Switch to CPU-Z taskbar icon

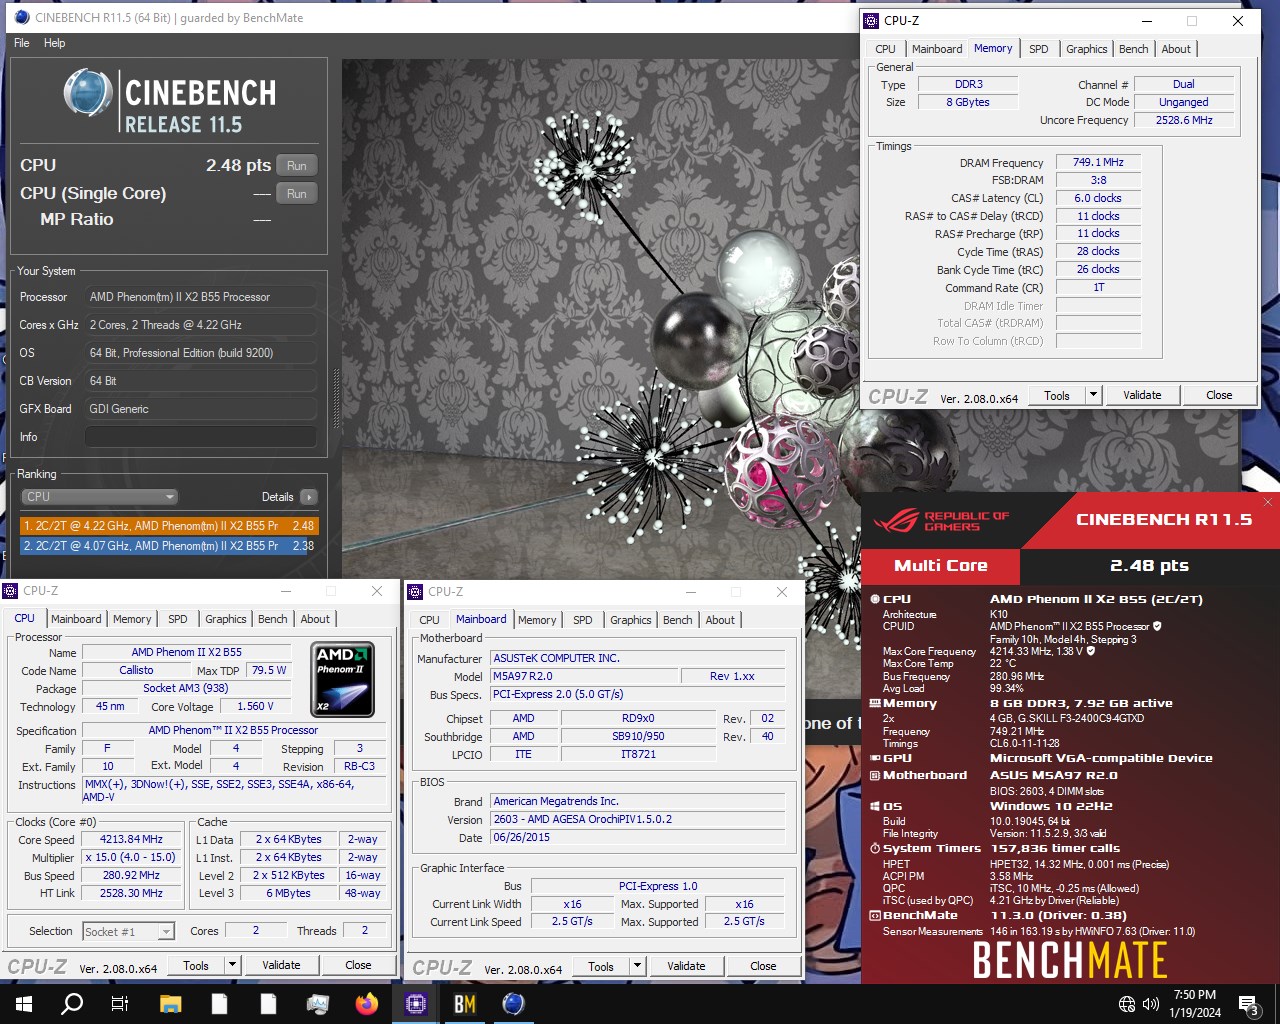tap(416, 1004)
